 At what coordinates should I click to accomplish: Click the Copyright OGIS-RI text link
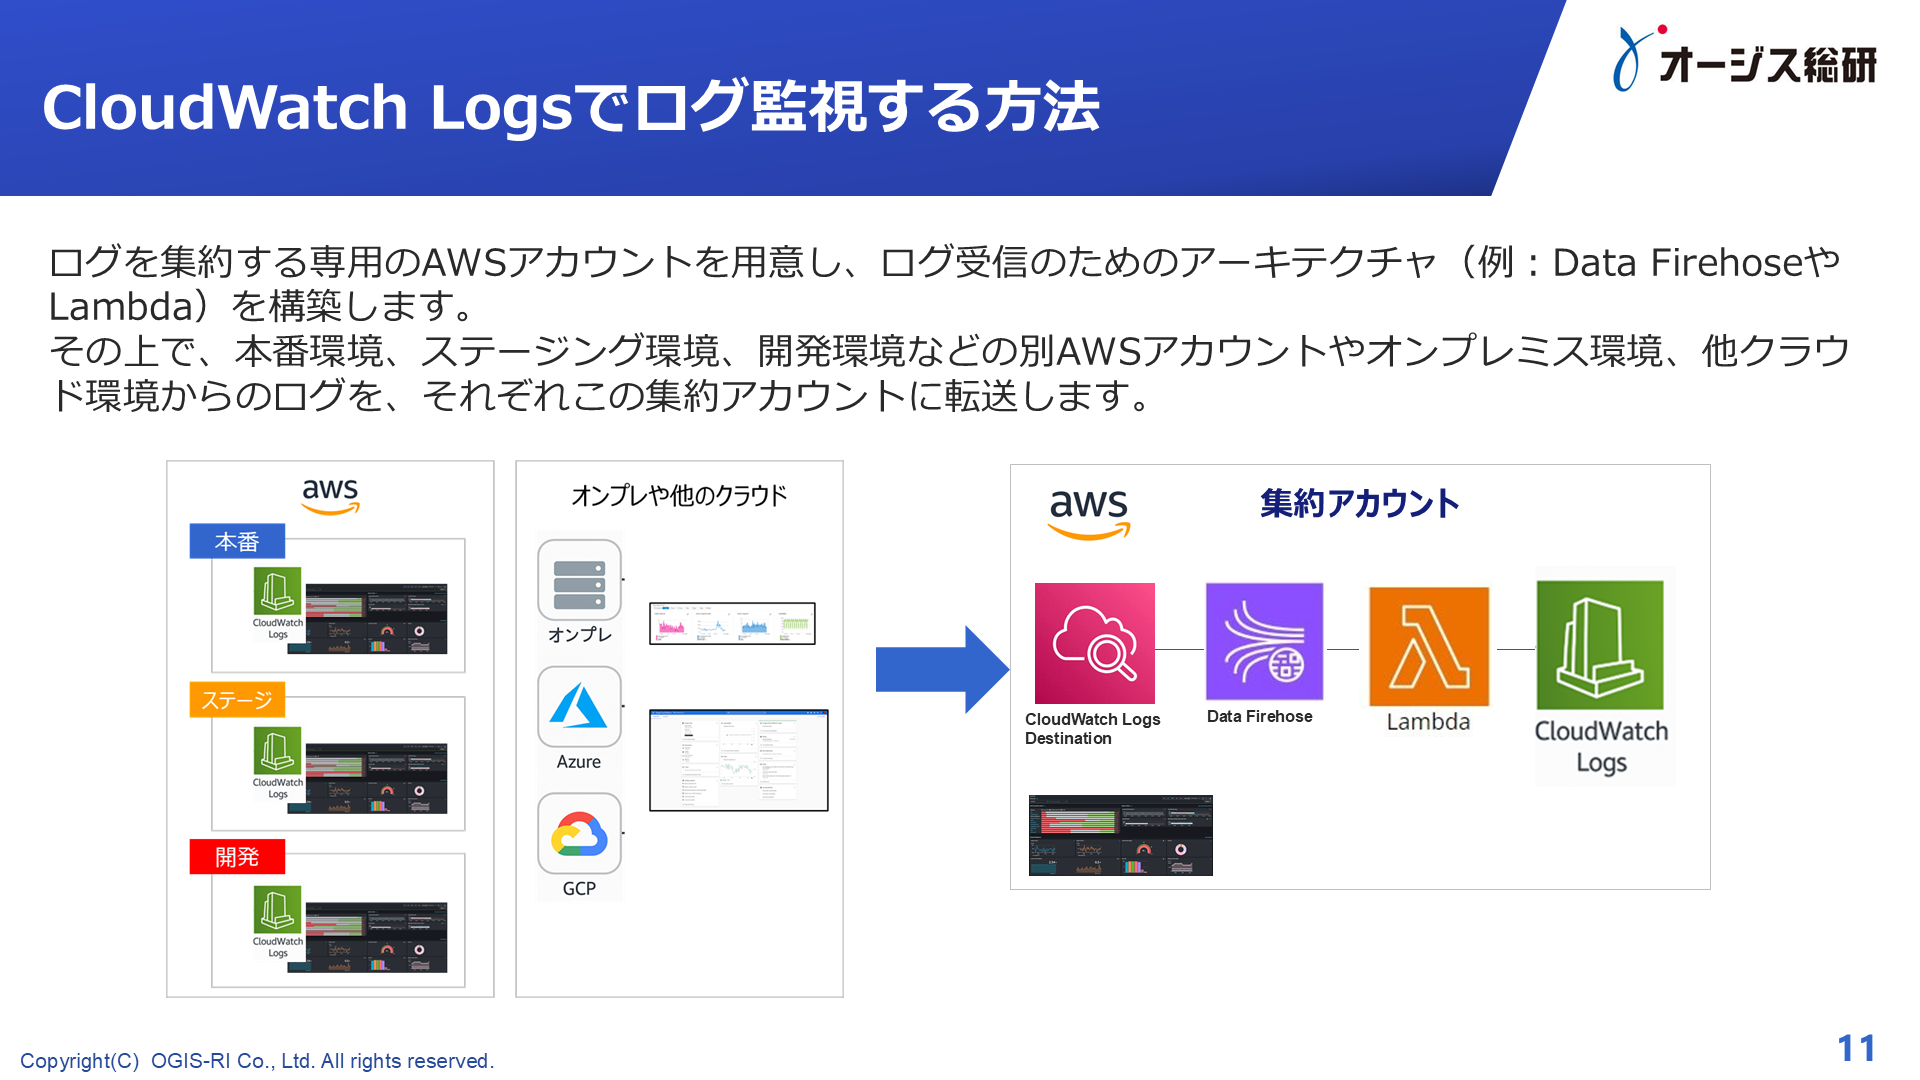click(x=262, y=1060)
